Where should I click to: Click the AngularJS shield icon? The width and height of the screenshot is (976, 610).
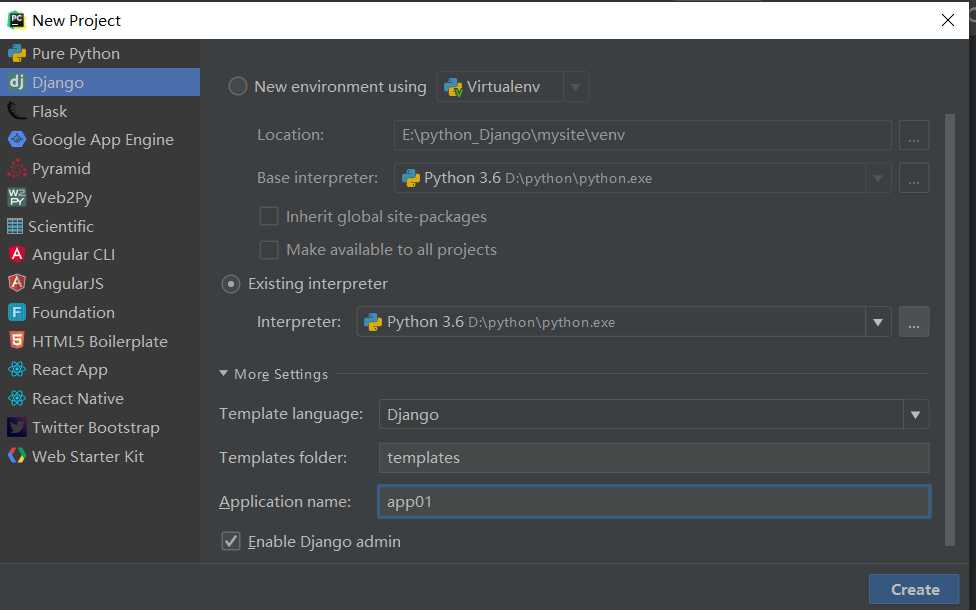17,283
